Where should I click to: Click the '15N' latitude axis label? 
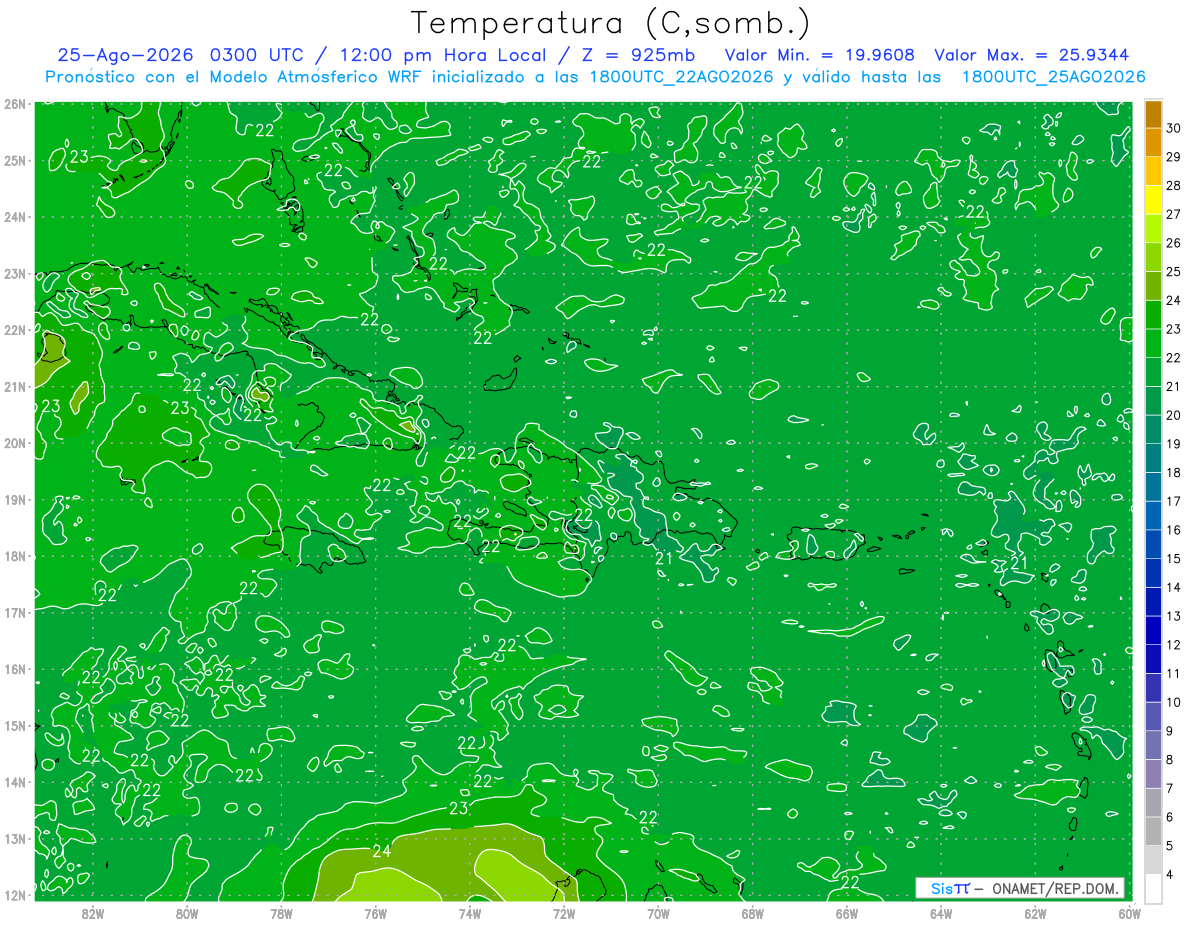tap(14, 725)
